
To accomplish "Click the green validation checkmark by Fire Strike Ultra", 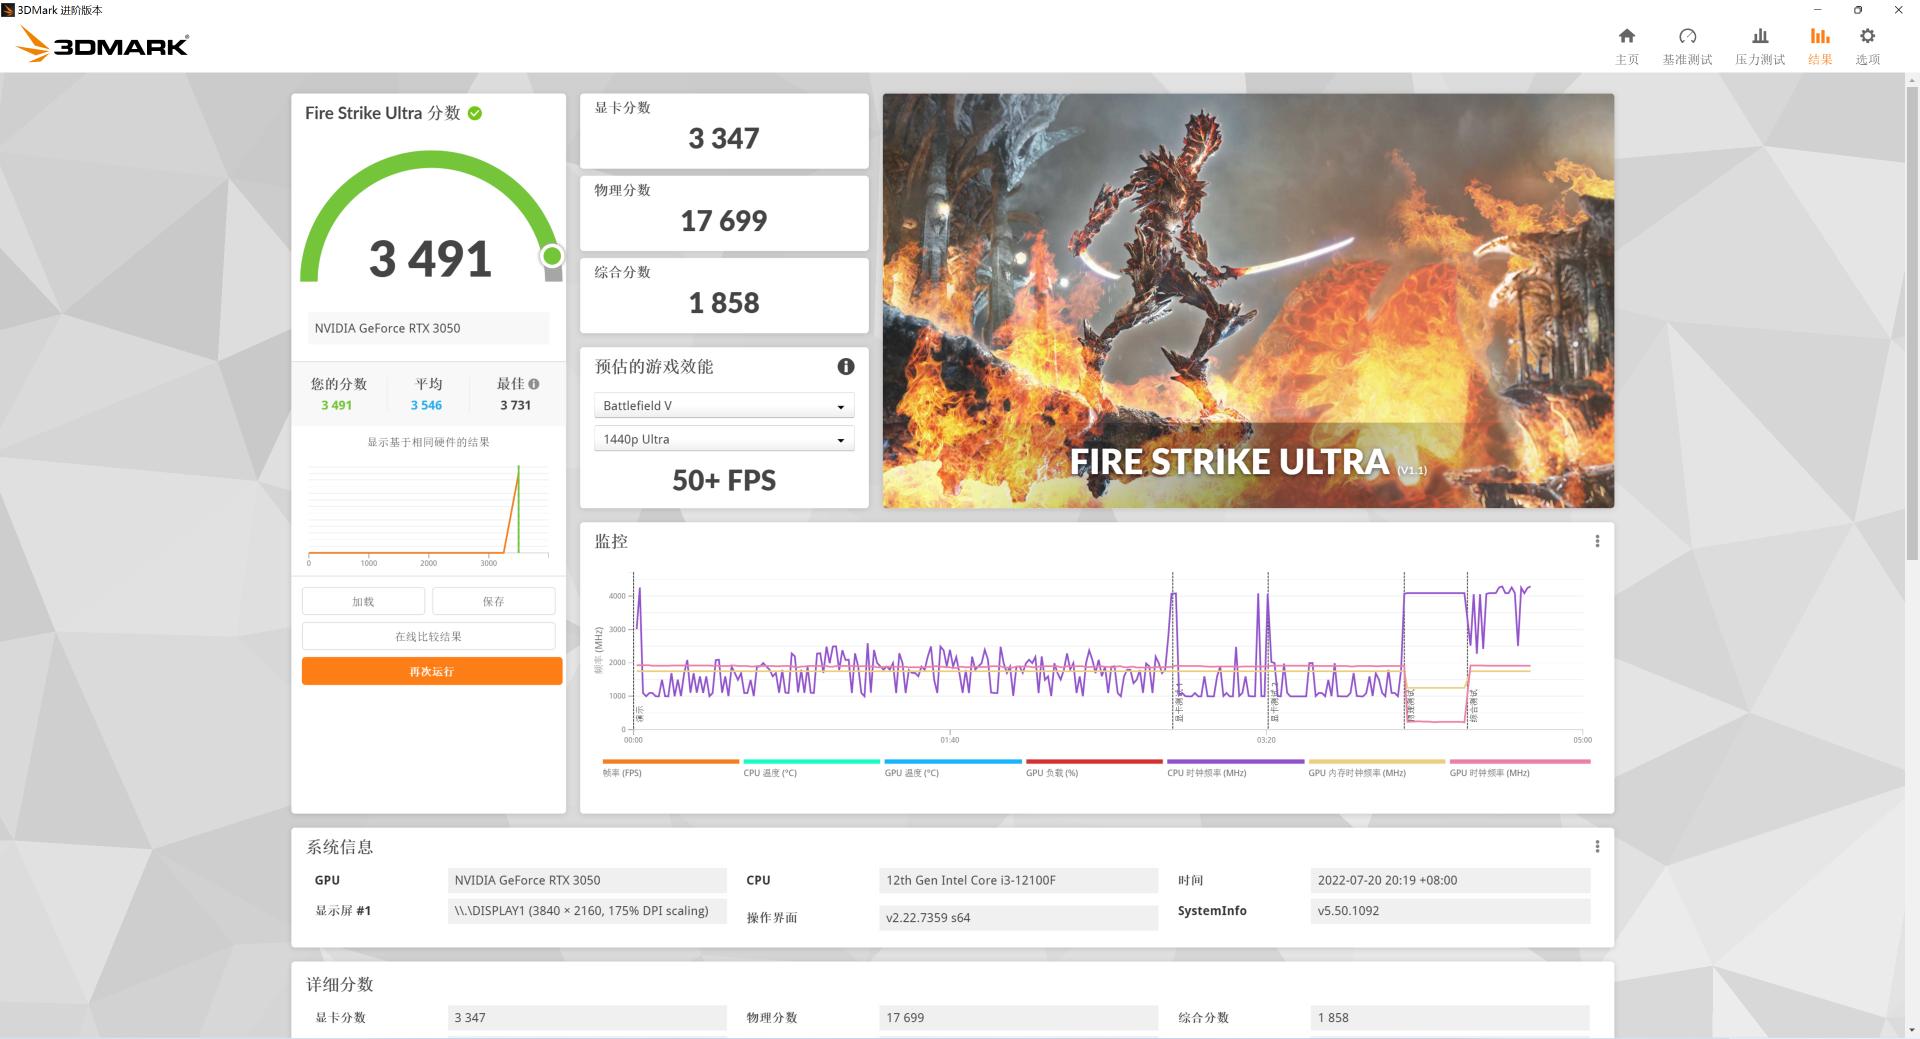I will pyautogui.click(x=475, y=114).
